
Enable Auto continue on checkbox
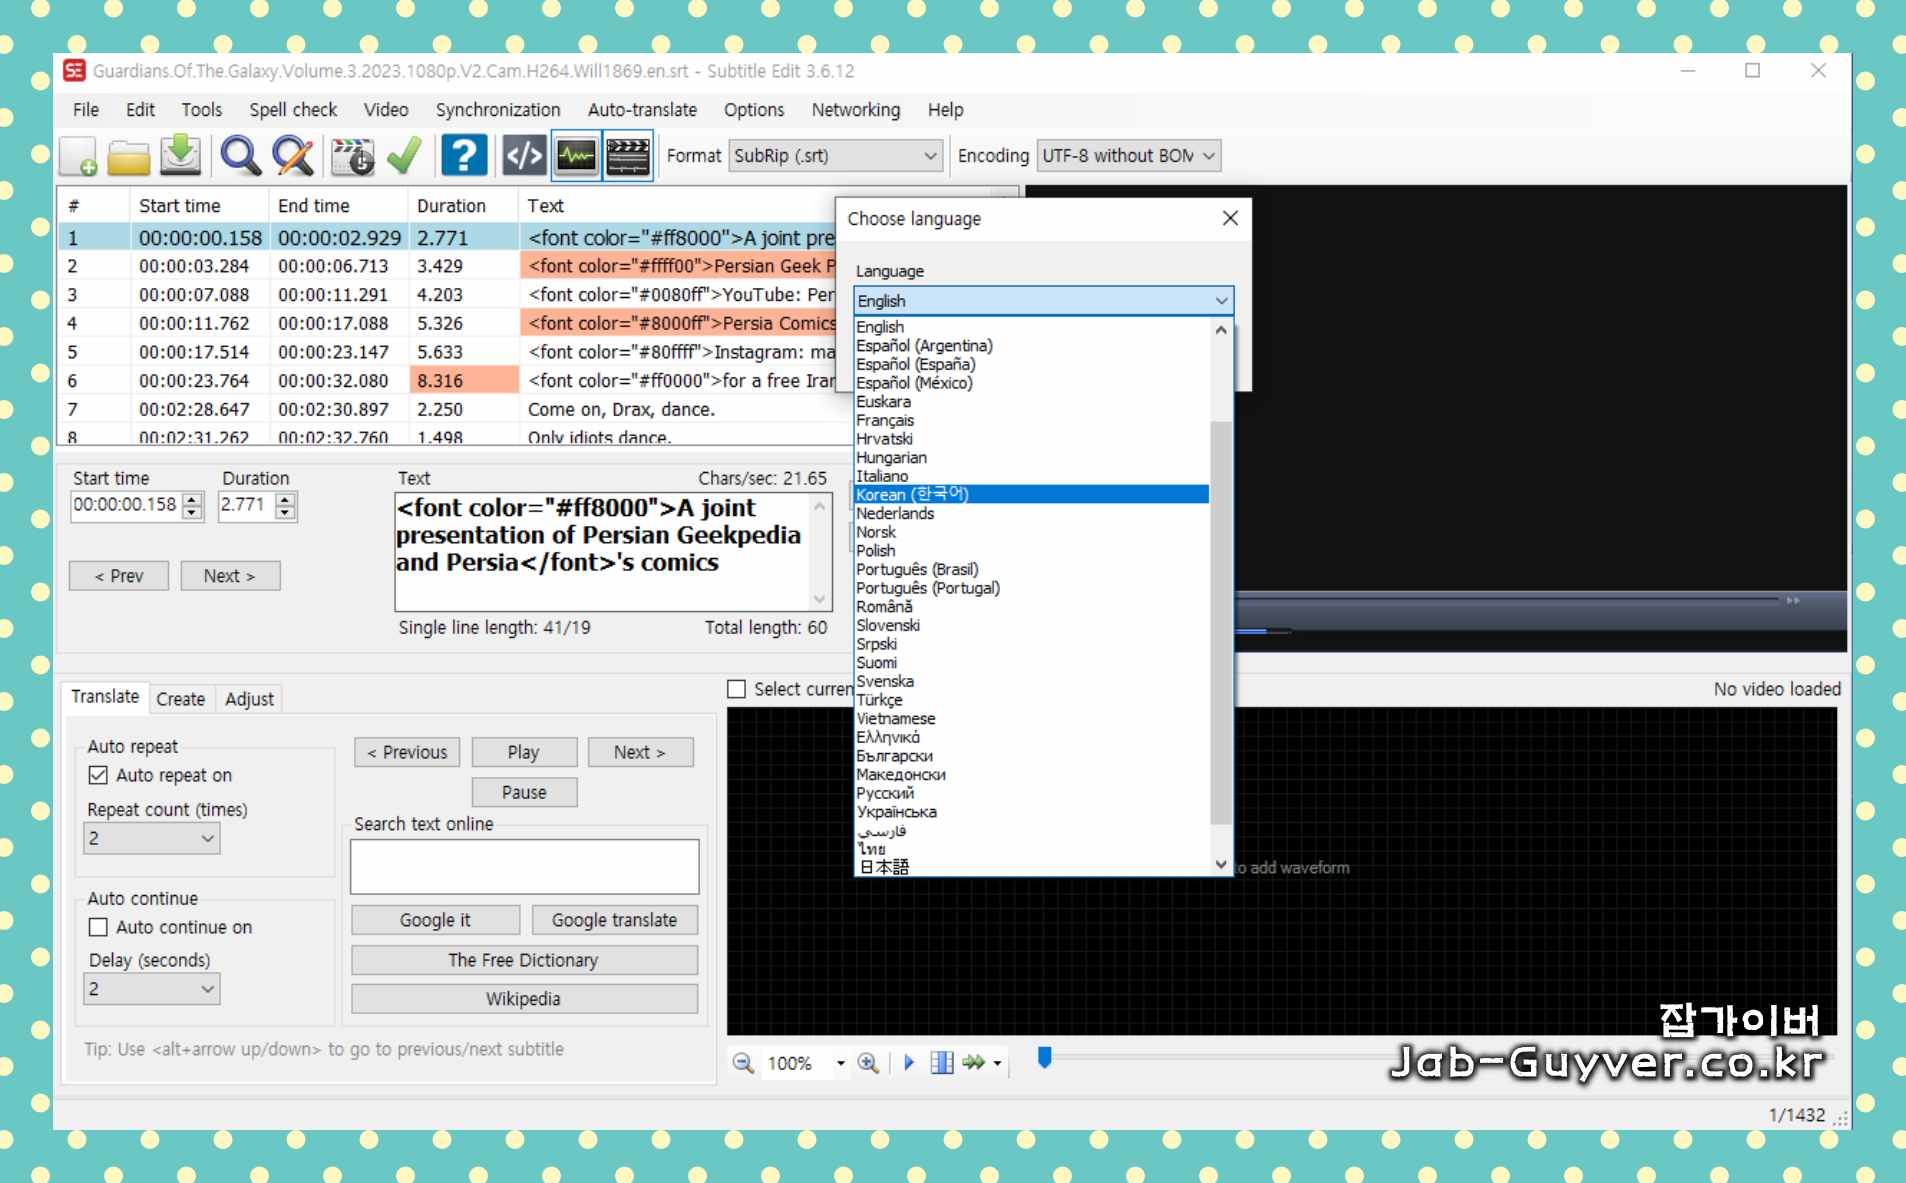98,927
